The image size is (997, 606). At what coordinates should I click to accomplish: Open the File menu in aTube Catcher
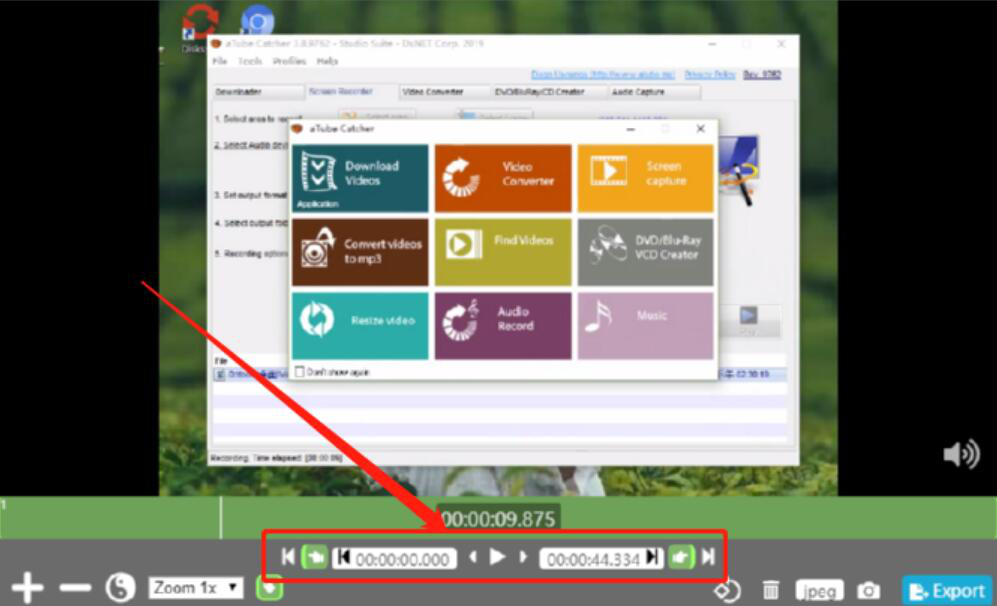(x=220, y=61)
